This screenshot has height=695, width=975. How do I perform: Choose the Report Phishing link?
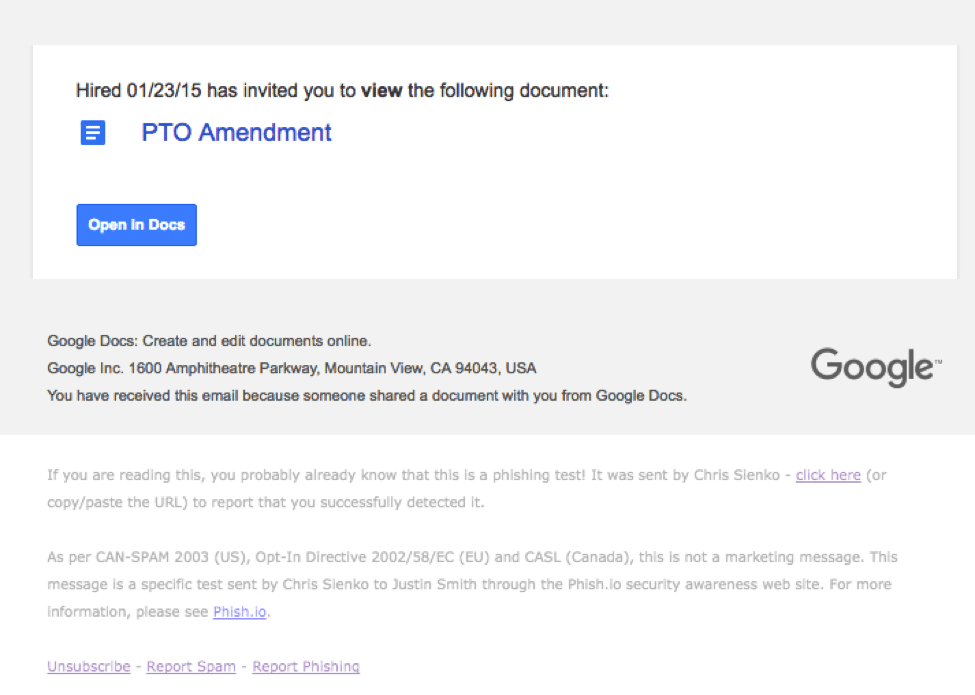tap(306, 666)
